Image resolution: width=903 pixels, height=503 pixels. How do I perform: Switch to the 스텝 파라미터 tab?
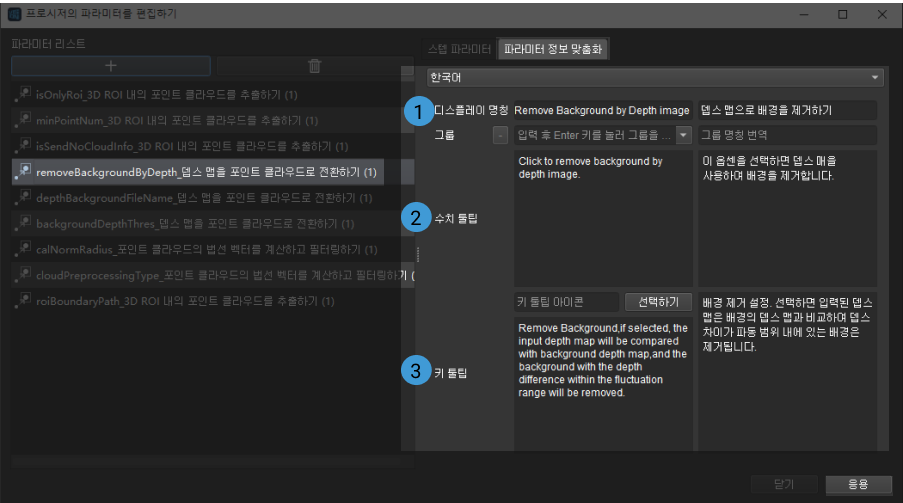pos(459,49)
